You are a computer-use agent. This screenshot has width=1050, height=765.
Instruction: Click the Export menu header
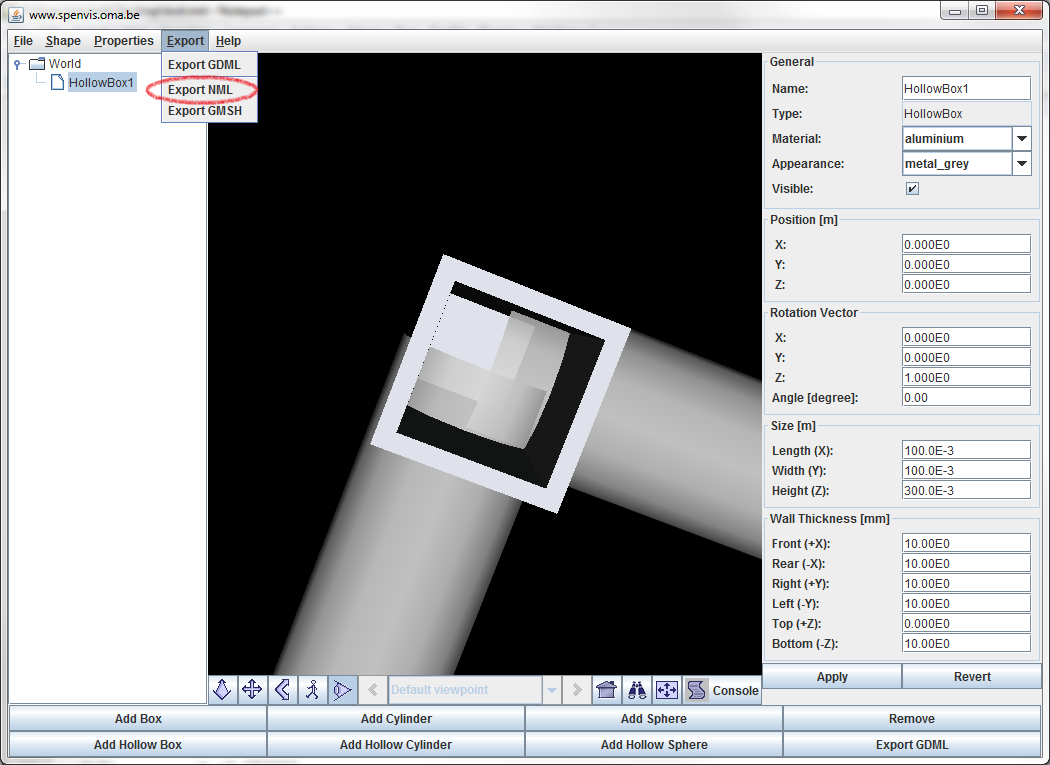point(185,41)
